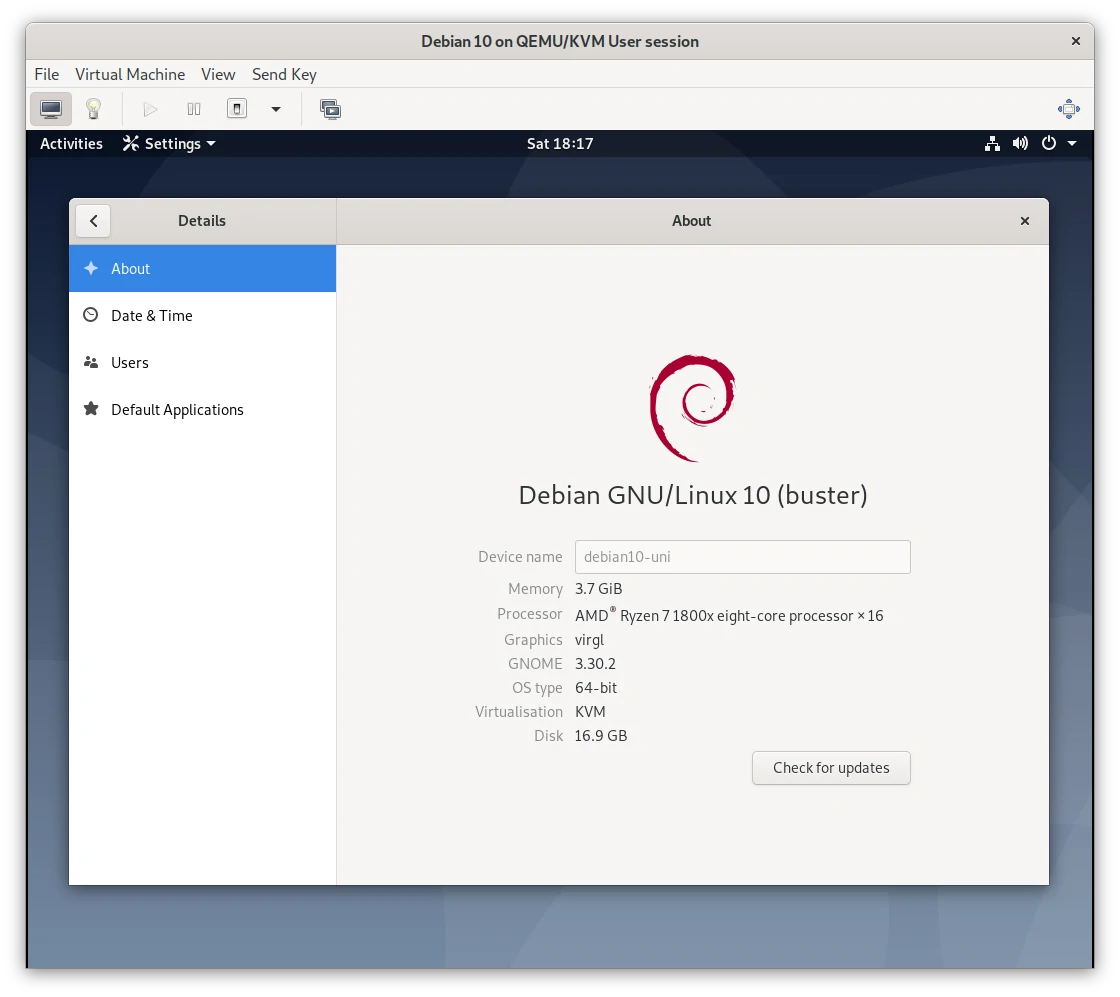
Task: Open the Settings app menu in top bar
Action: (x=169, y=144)
